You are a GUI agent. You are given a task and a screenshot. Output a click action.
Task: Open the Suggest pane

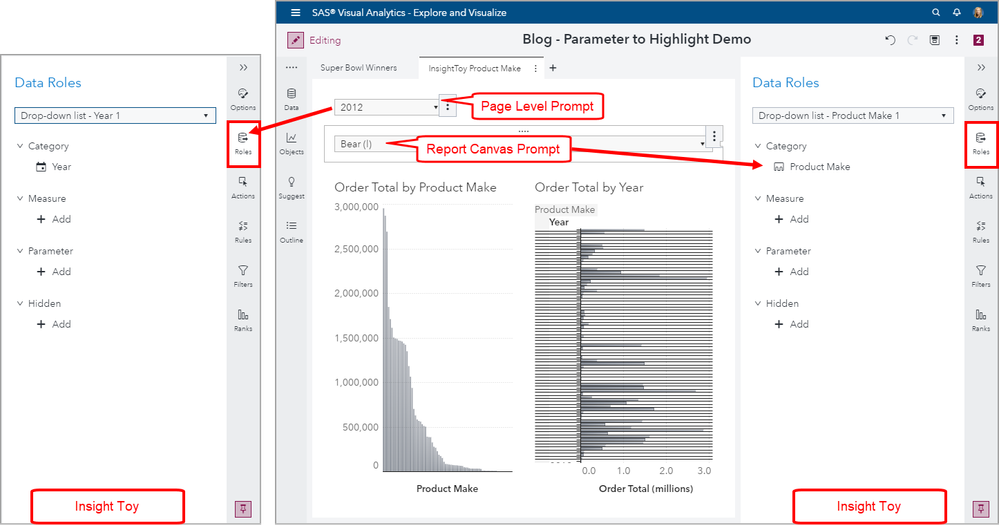click(x=291, y=188)
